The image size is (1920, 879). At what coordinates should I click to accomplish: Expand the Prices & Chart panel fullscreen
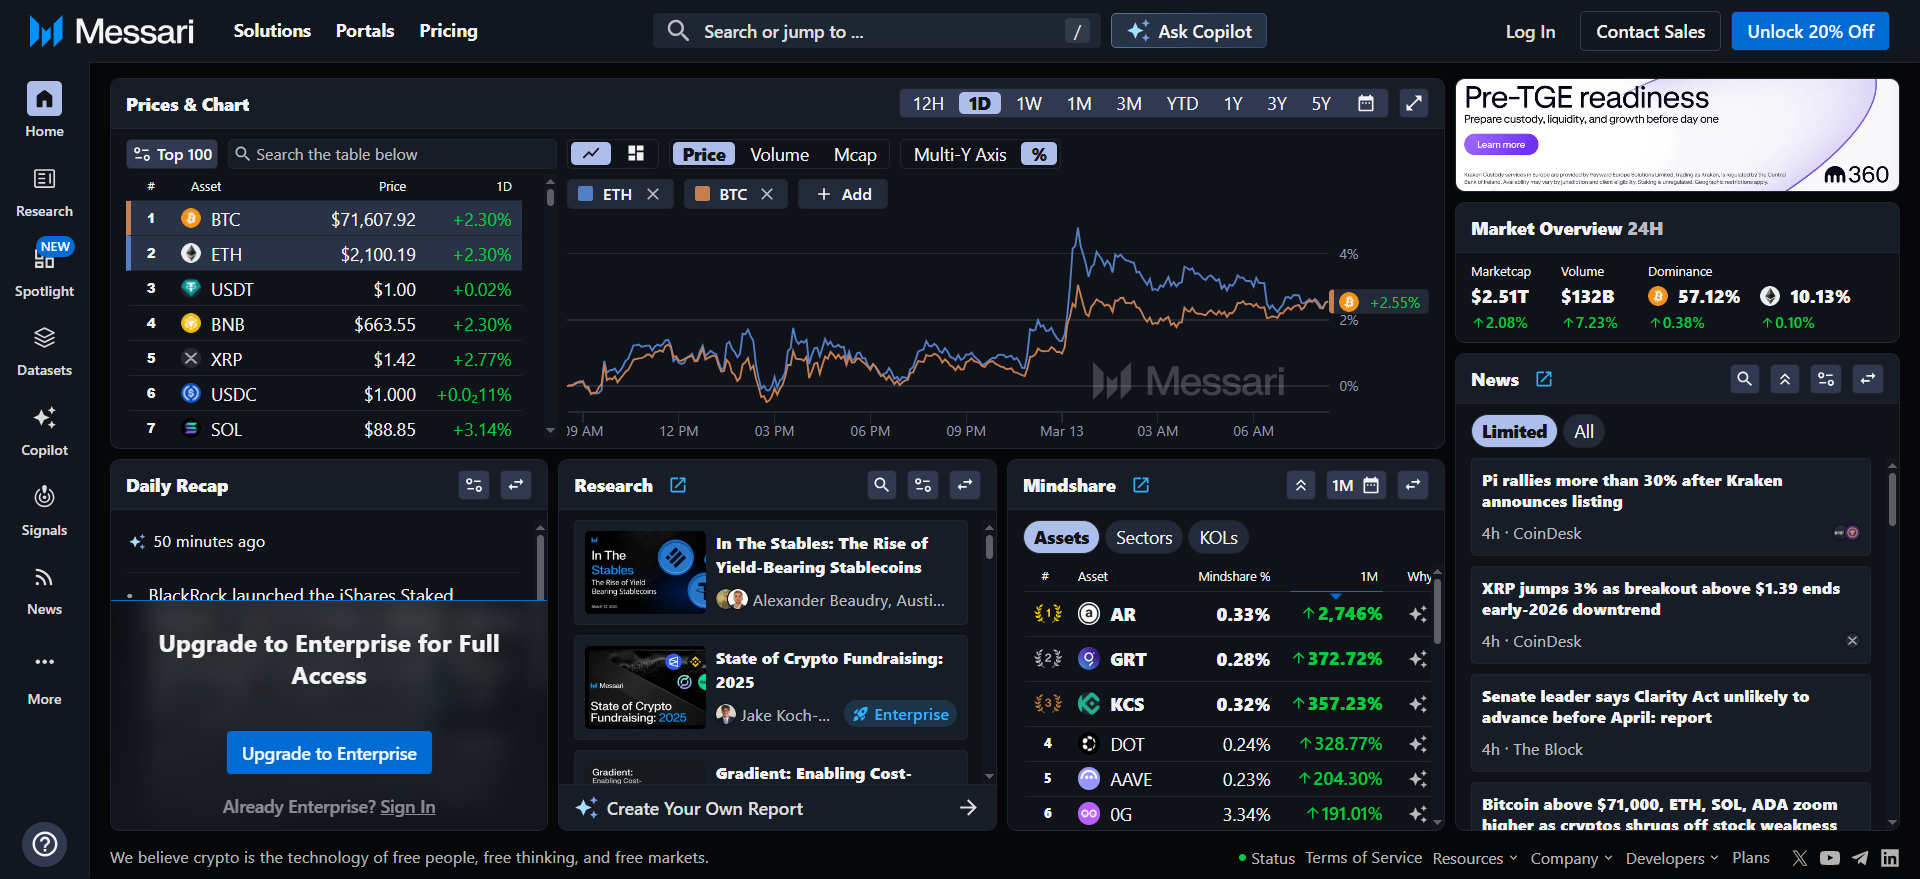point(1414,103)
